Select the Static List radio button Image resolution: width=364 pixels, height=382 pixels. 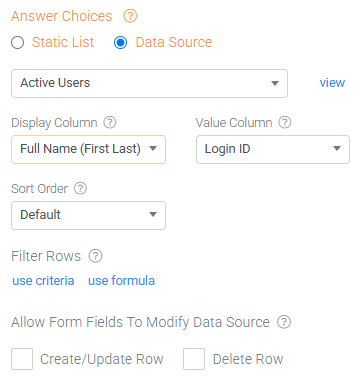(17, 43)
